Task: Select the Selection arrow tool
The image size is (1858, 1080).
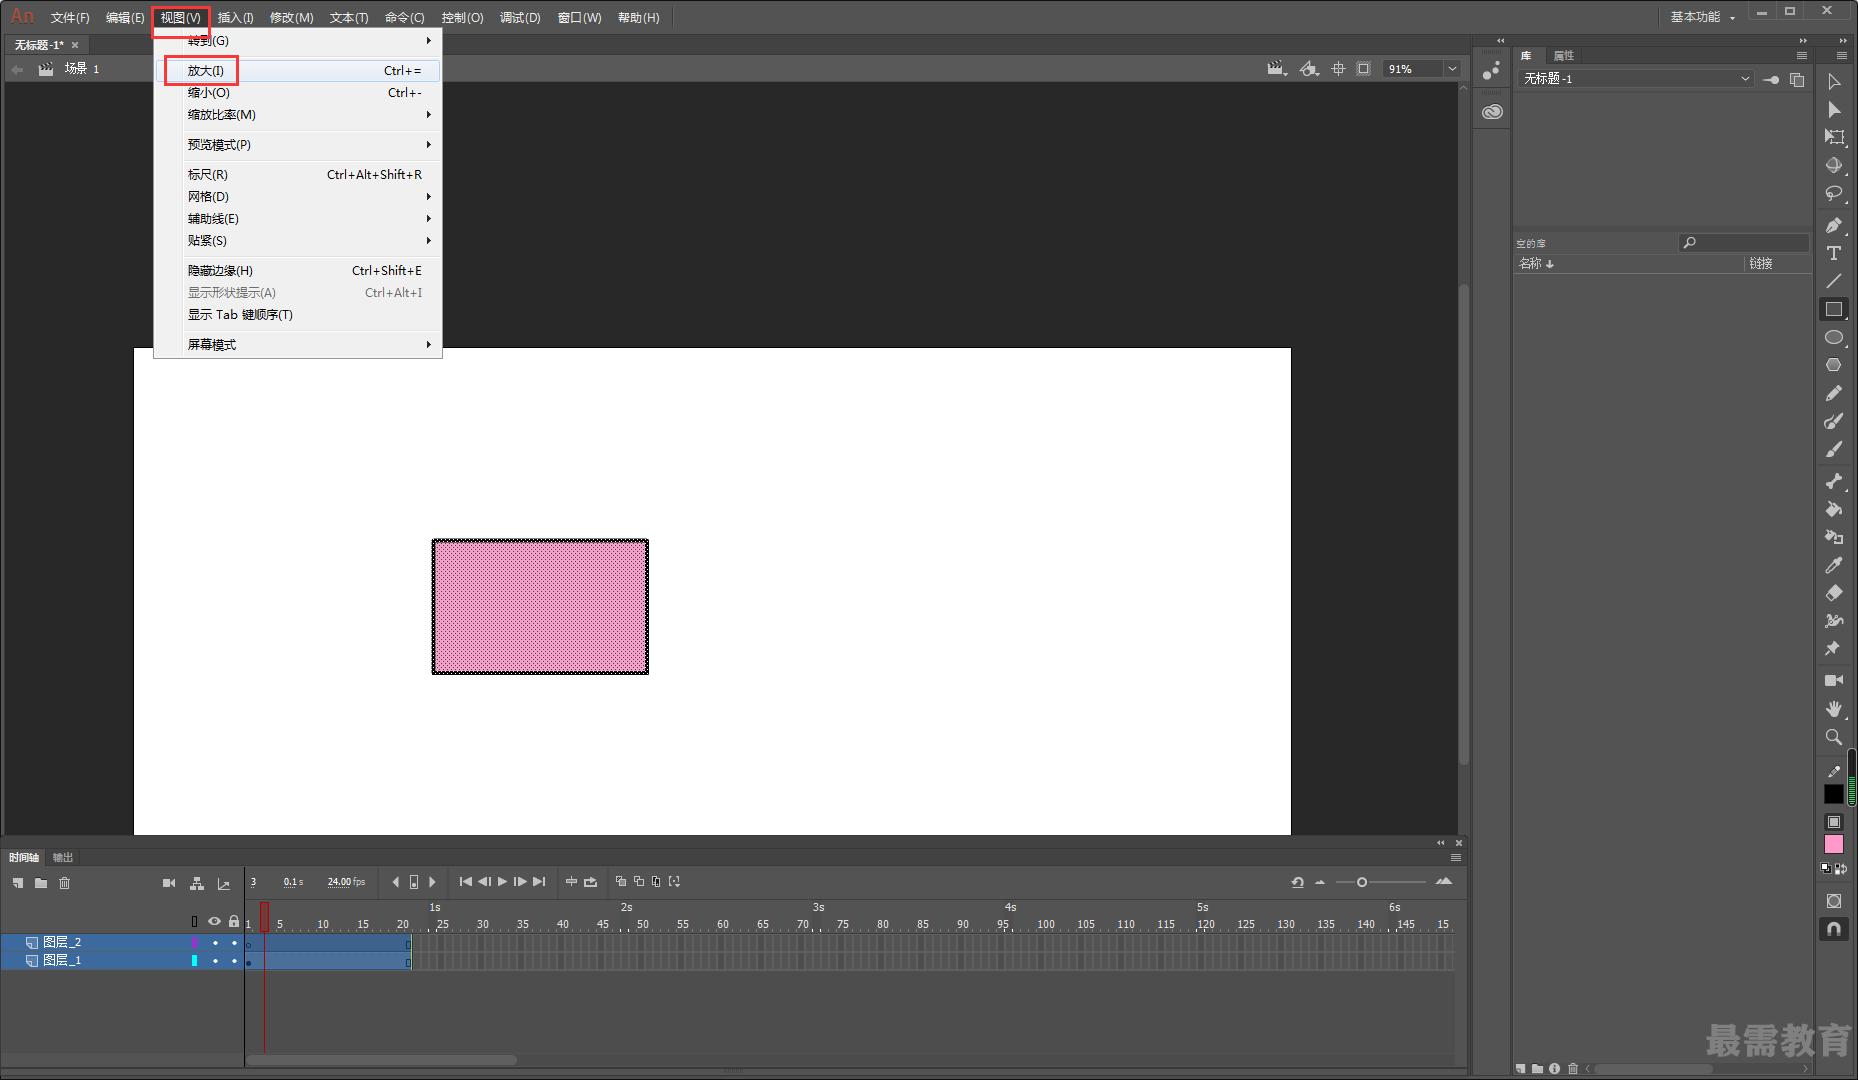Action: pyautogui.click(x=1833, y=82)
